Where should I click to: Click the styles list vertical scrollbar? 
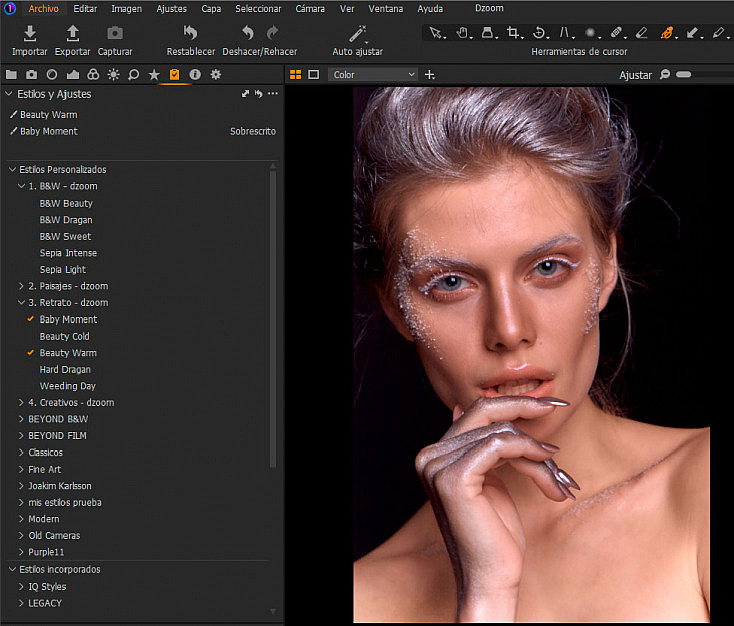point(272,318)
